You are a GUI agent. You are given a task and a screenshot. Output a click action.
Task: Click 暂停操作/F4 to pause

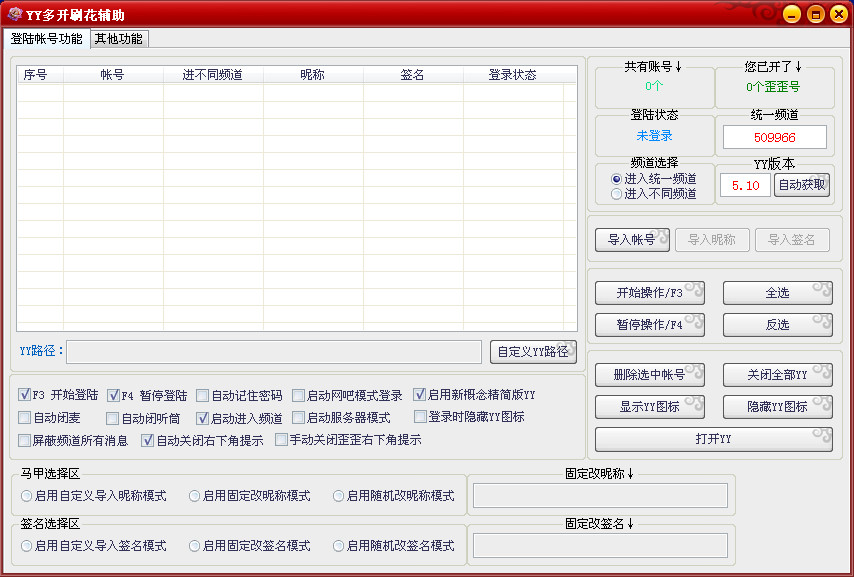pyautogui.click(x=649, y=324)
